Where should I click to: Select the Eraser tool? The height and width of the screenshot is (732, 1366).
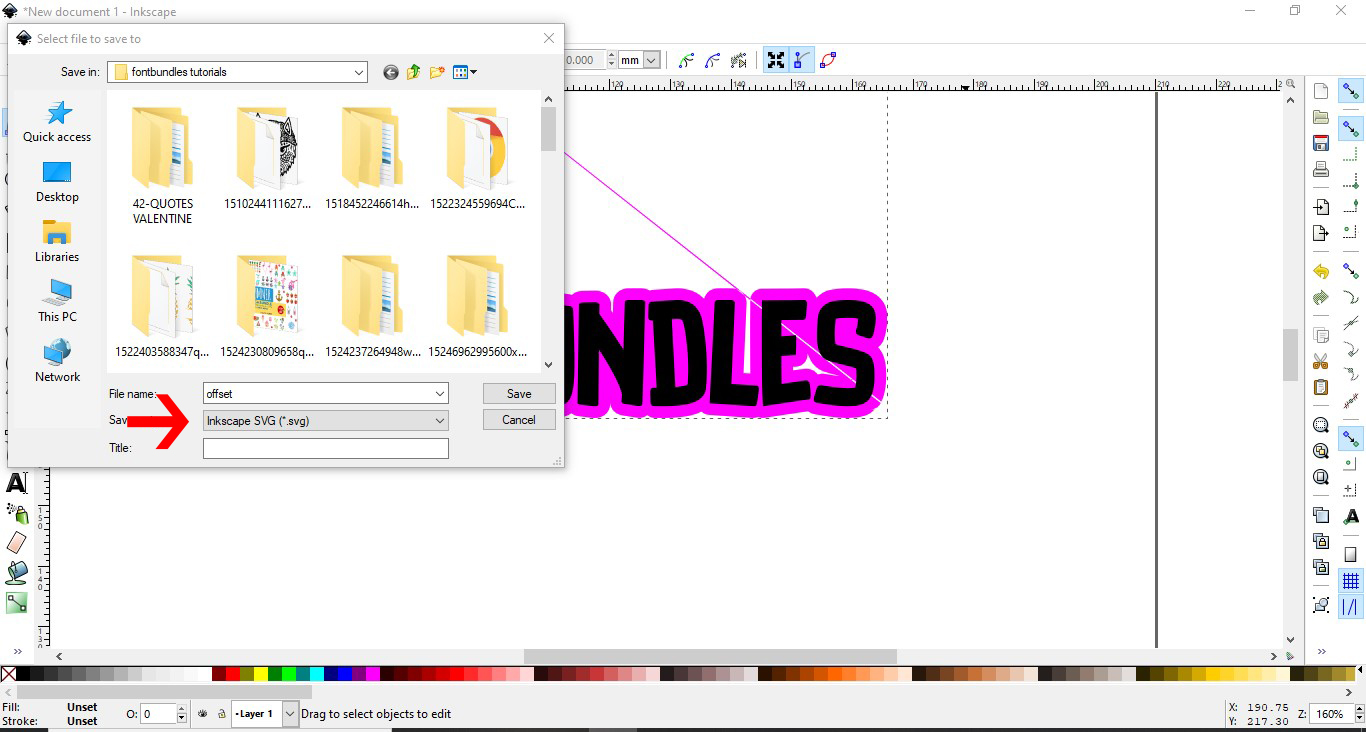click(x=17, y=543)
